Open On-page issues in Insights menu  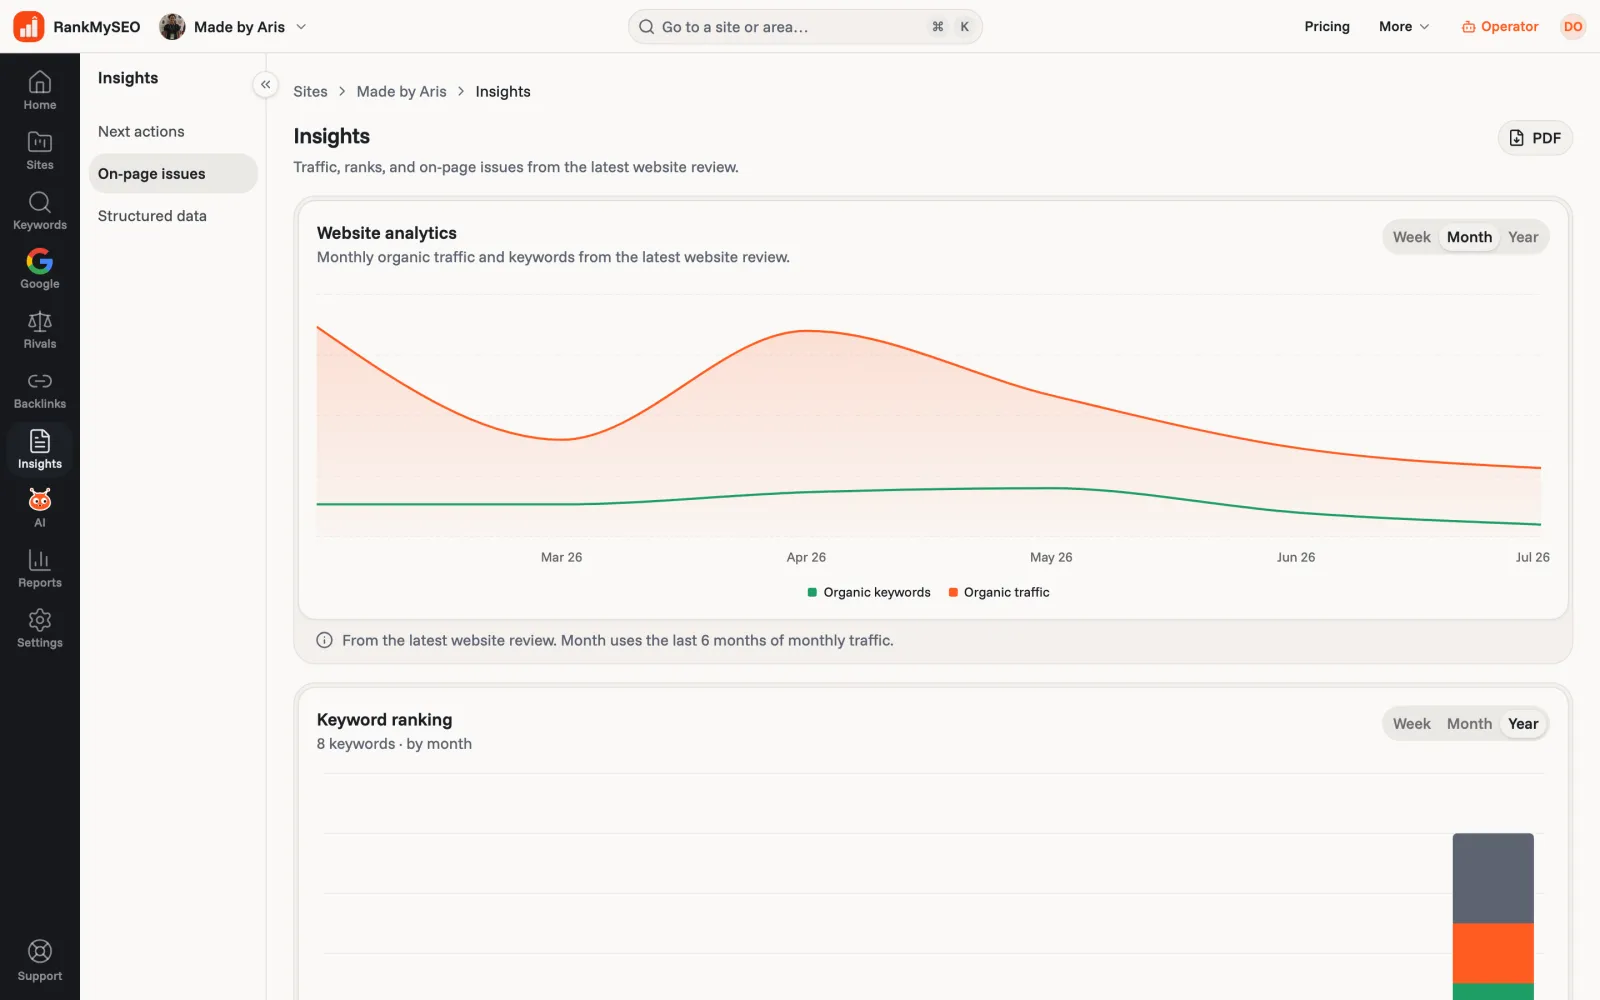pos(173,174)
